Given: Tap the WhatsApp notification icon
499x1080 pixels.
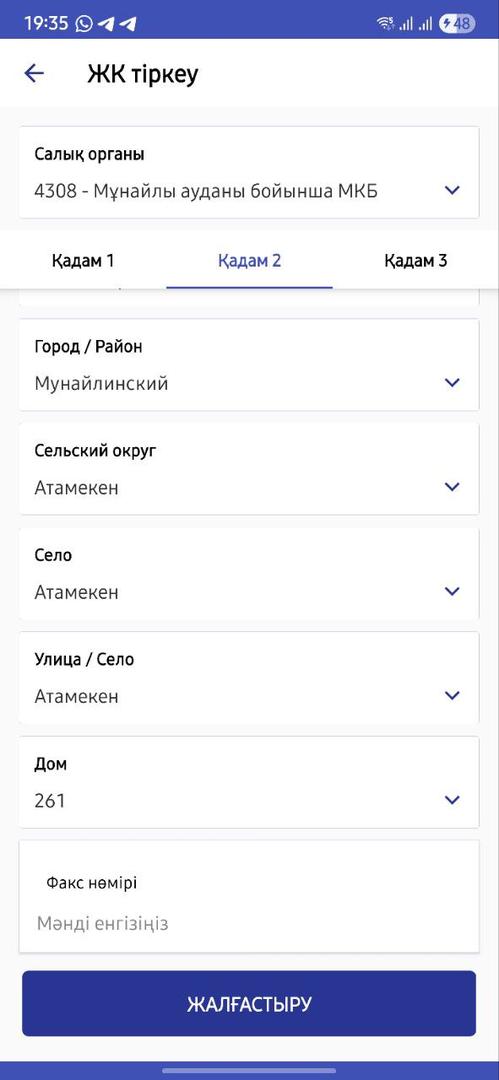Looking at the screenshot, I should (84, 23).
